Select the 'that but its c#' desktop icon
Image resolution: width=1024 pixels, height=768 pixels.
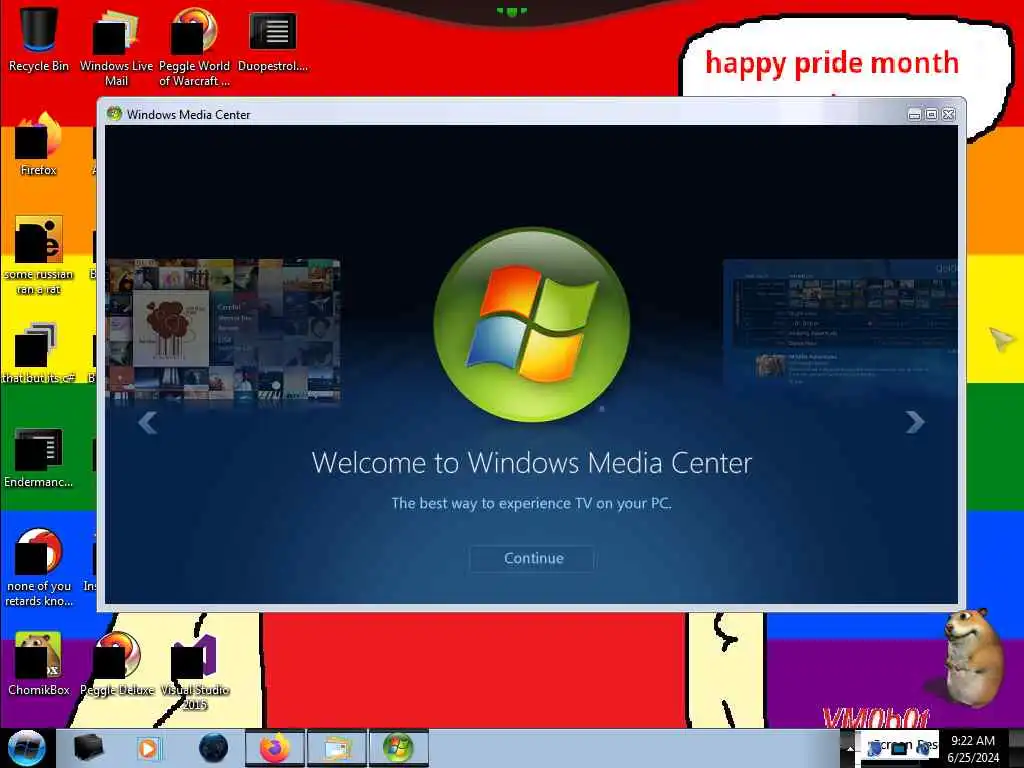(39, 353)
